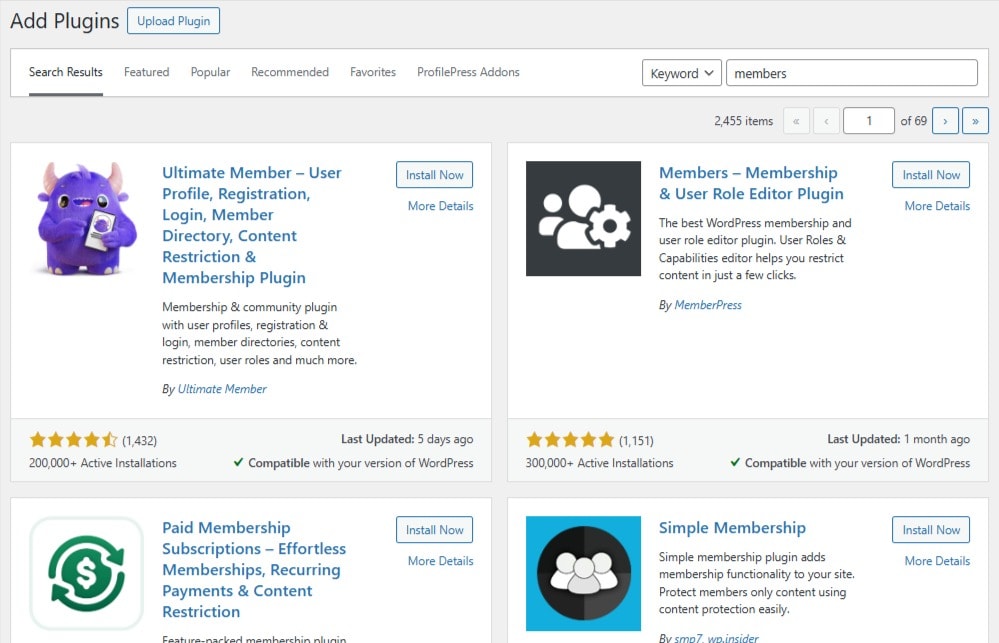This screenshot has height=643, width=999.
Task: Open Paid Membership Subscriptions title link
Action: [254, 570]
